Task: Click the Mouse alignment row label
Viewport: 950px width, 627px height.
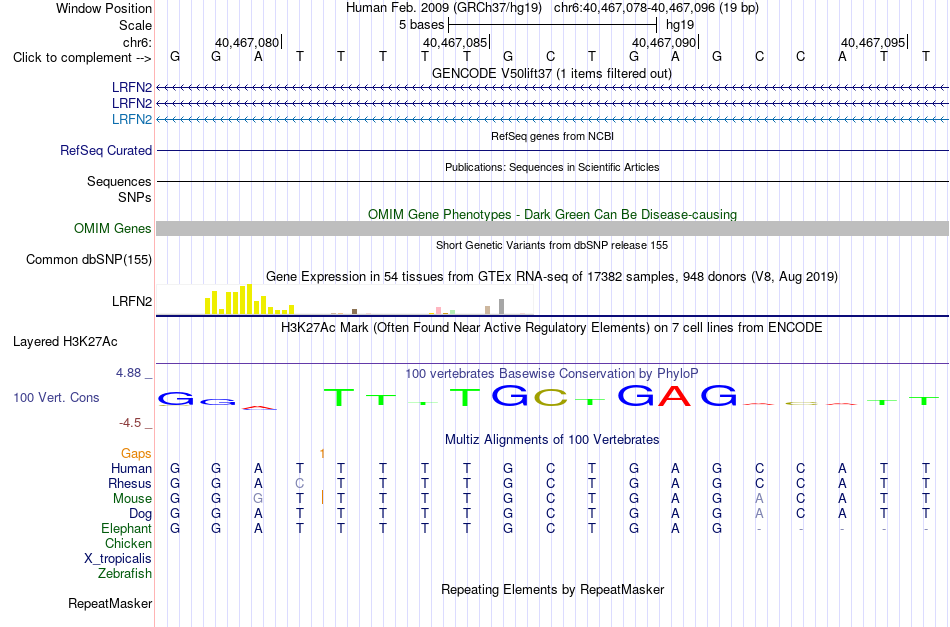Action: [x=132, y=499]
